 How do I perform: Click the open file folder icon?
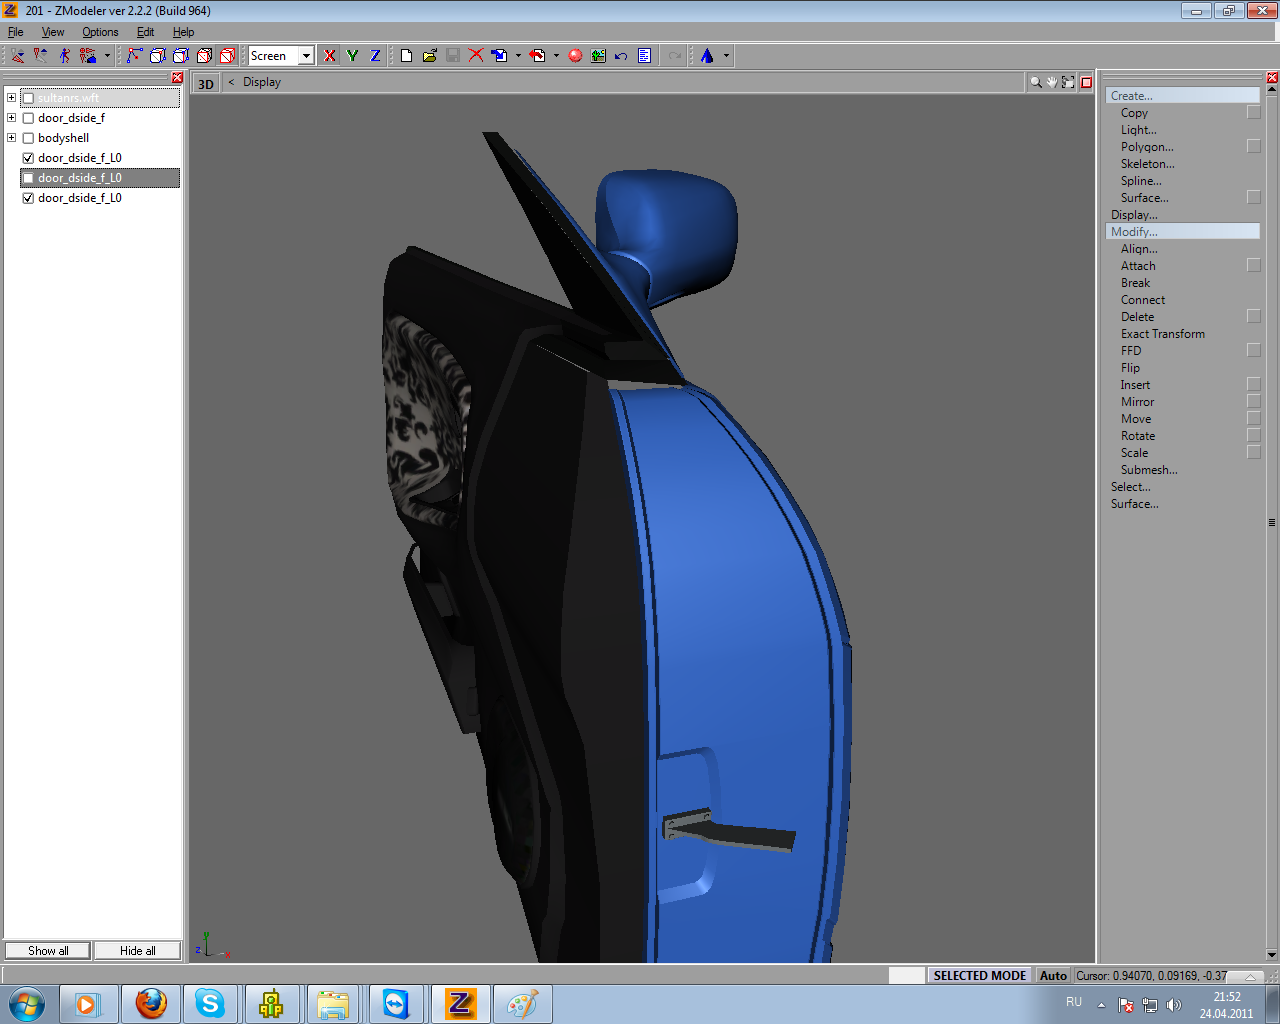pos(429,56)
